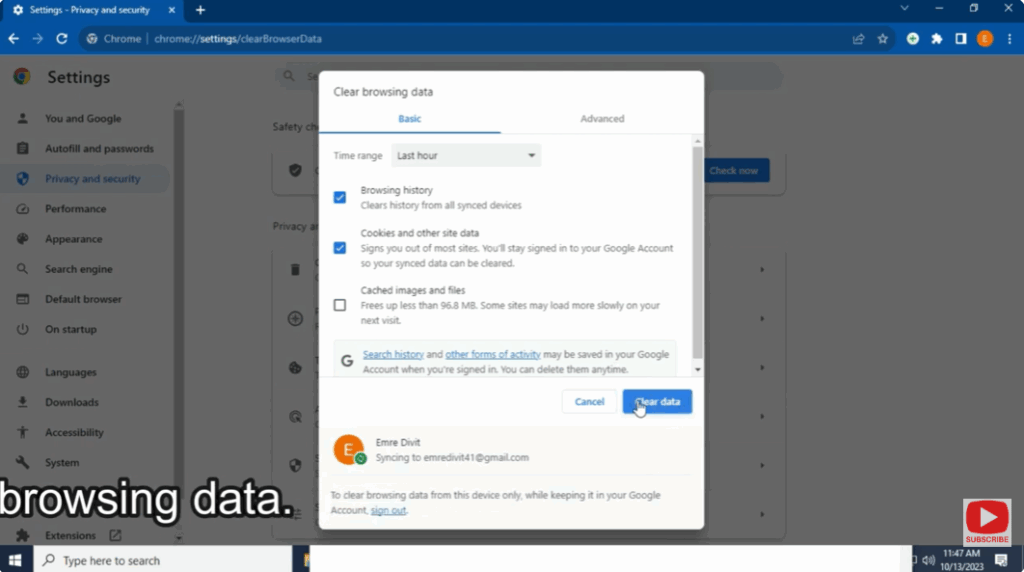Image resolution: width=1024 pixels, height=572 pixels.
Task: Close the Settings - Privacy and security tab
Action: click(172, 10)
